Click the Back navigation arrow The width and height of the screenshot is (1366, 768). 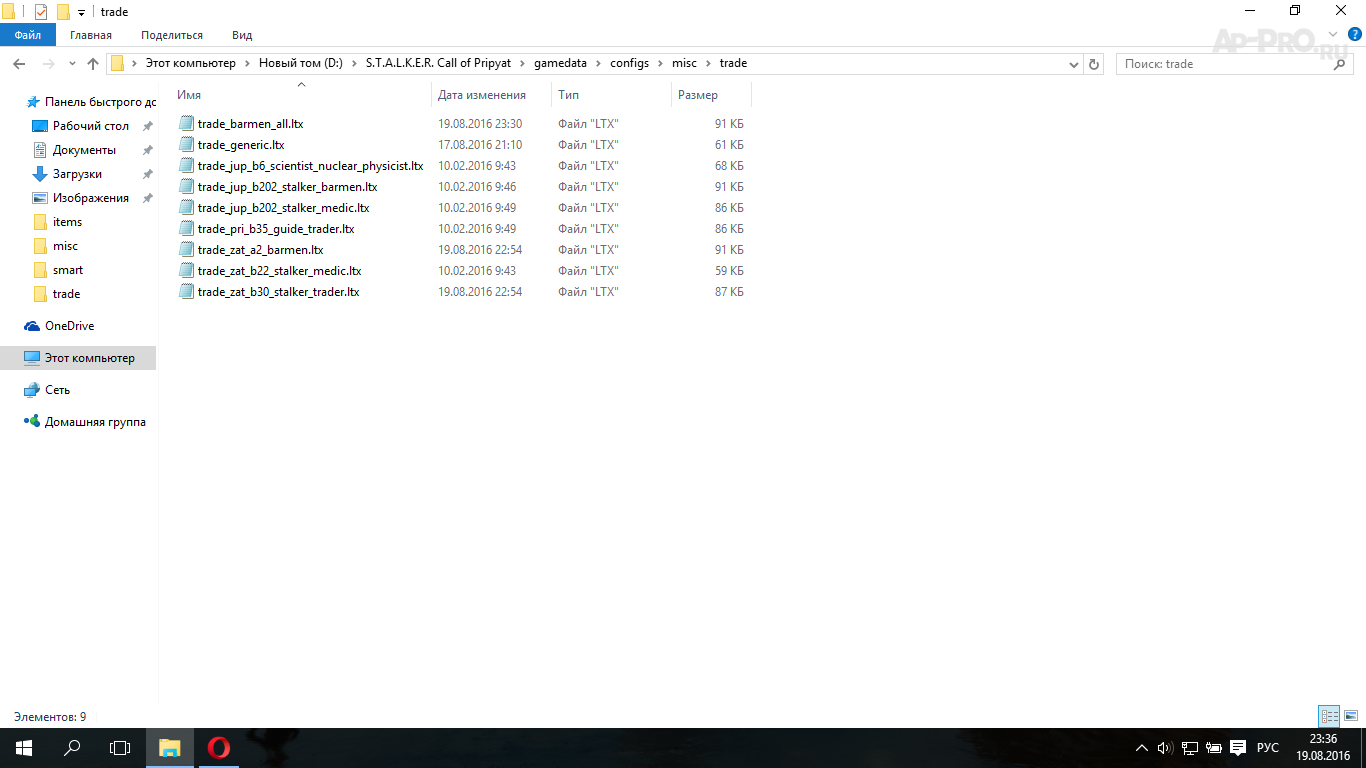click(x=19, y=63)
